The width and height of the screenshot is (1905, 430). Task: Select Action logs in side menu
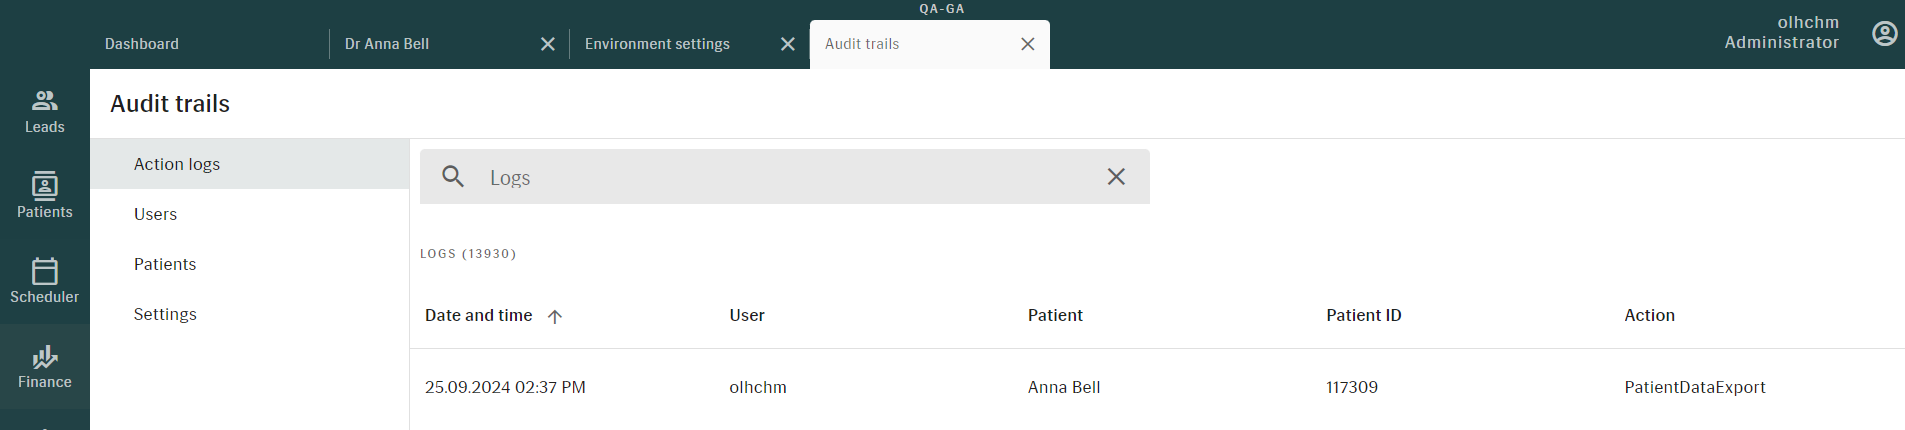coord(250,164)
